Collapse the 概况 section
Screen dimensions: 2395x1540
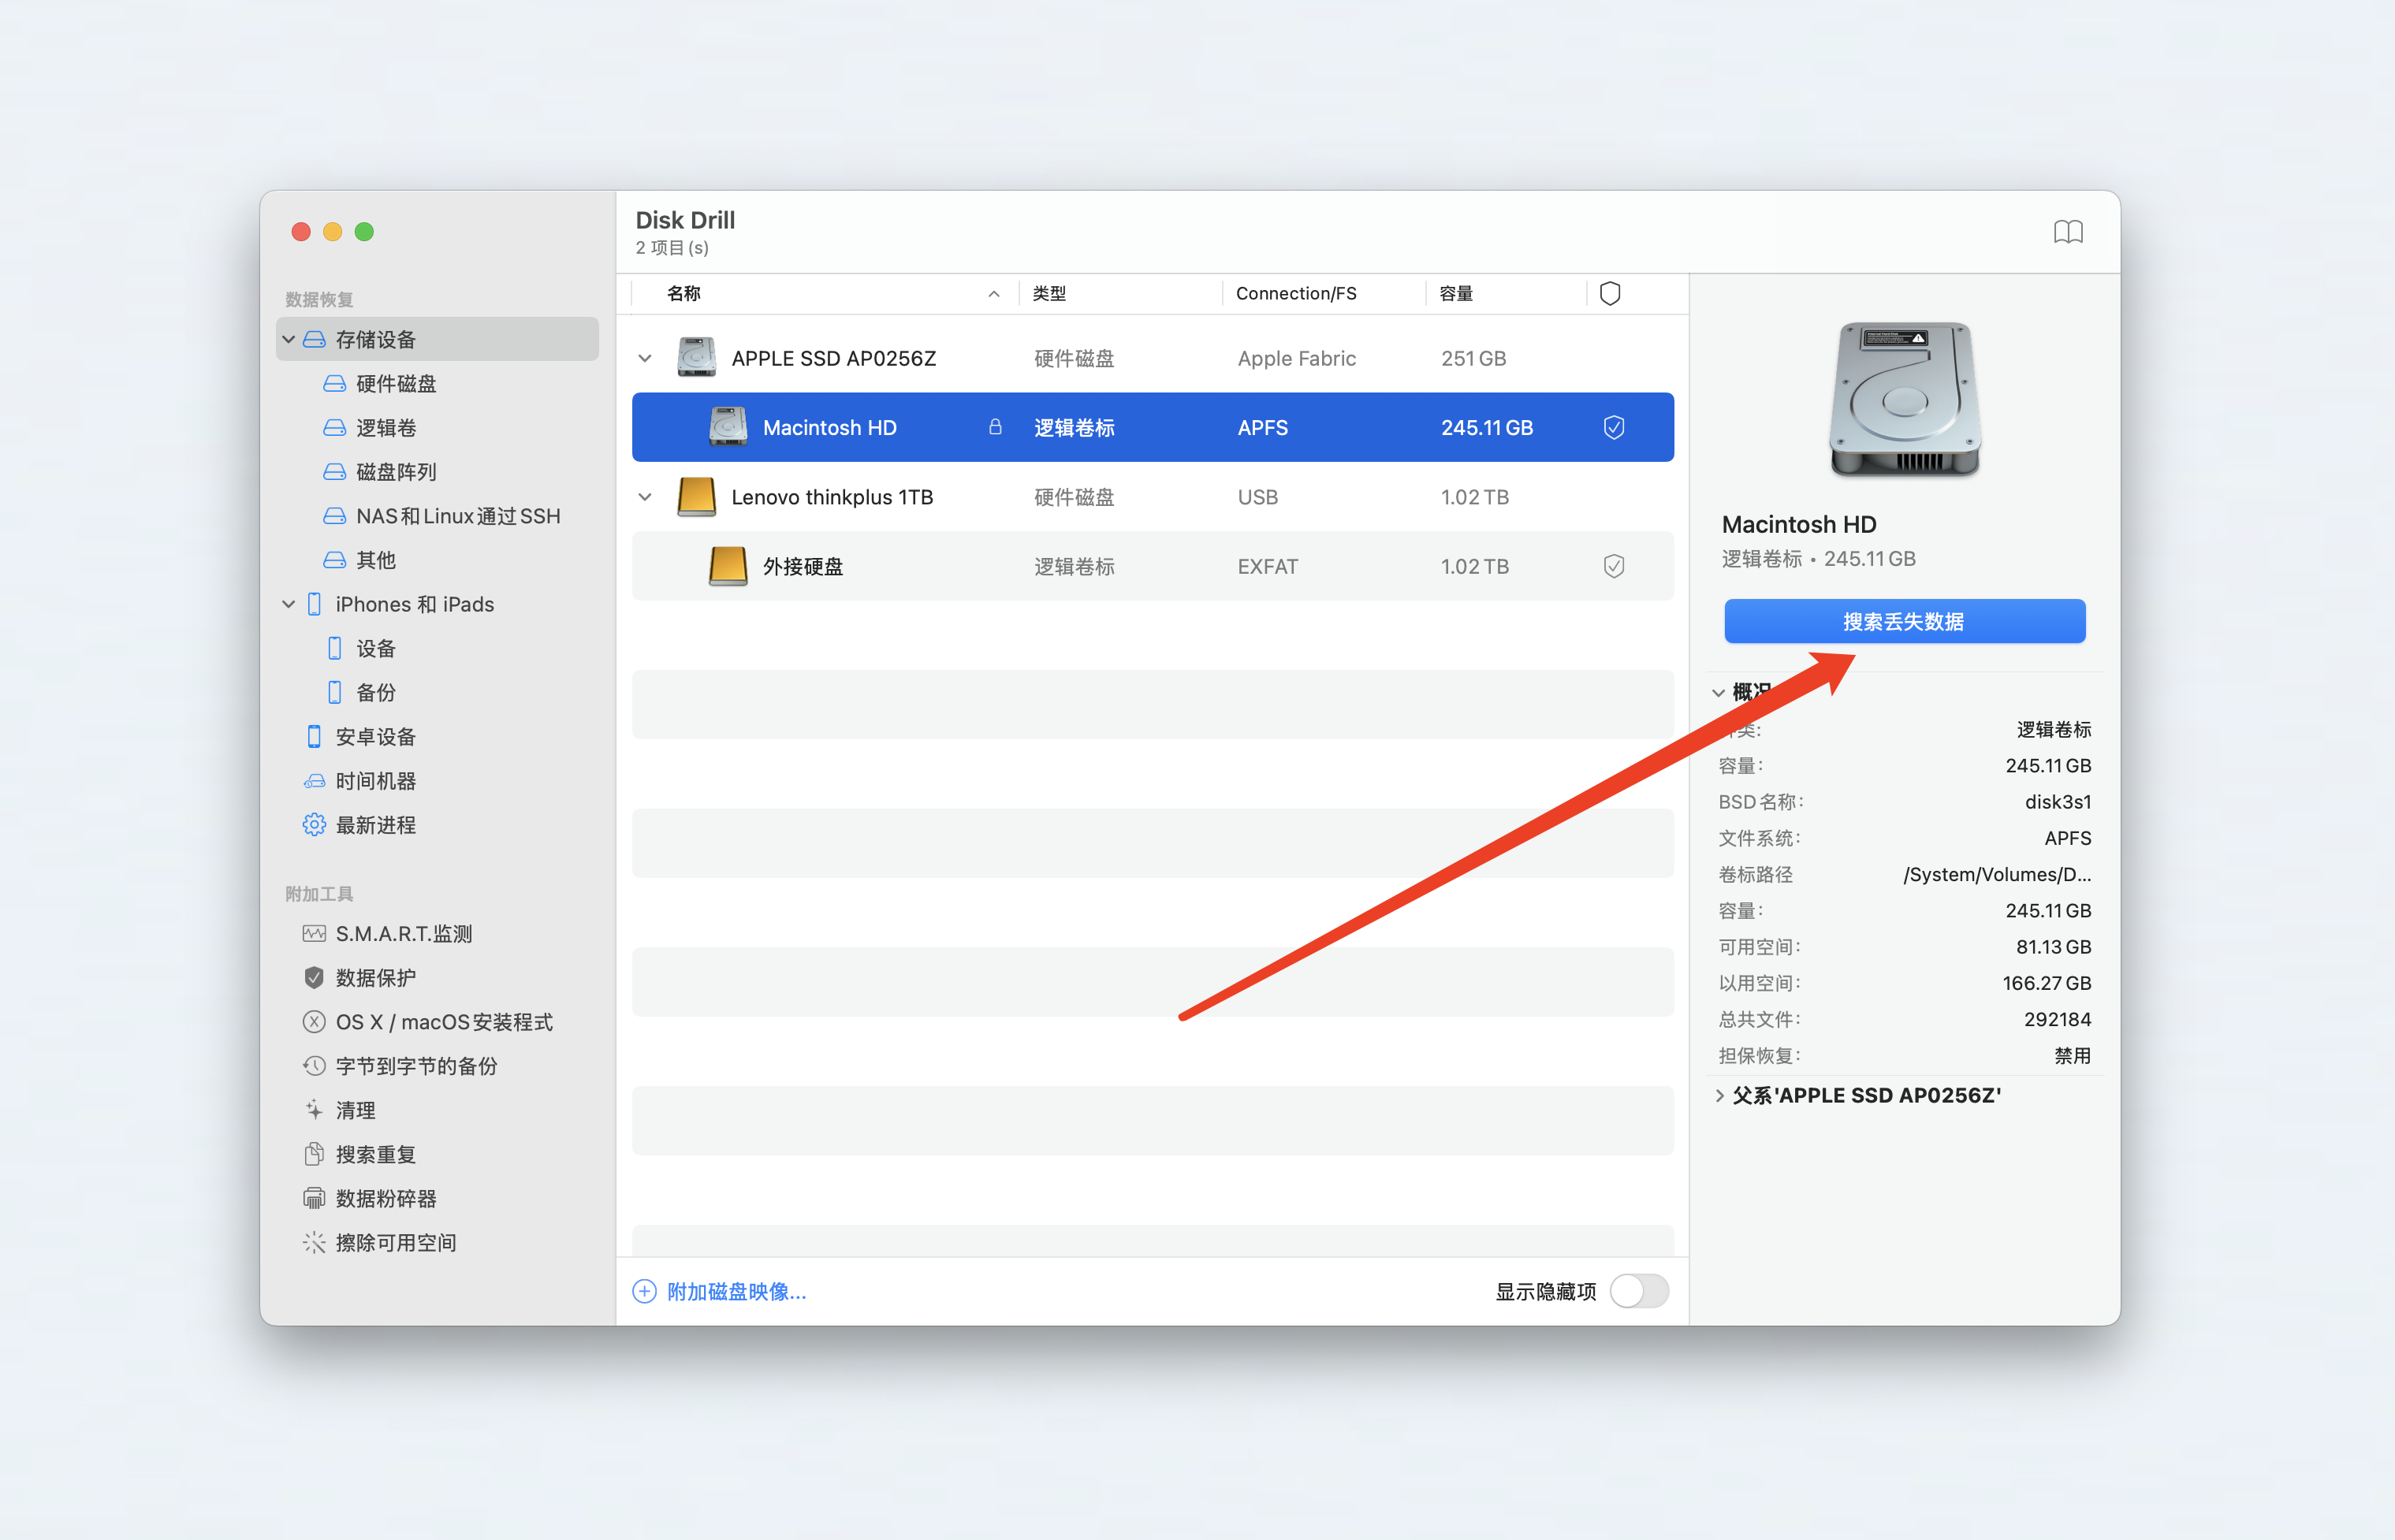click(1718, 692)
